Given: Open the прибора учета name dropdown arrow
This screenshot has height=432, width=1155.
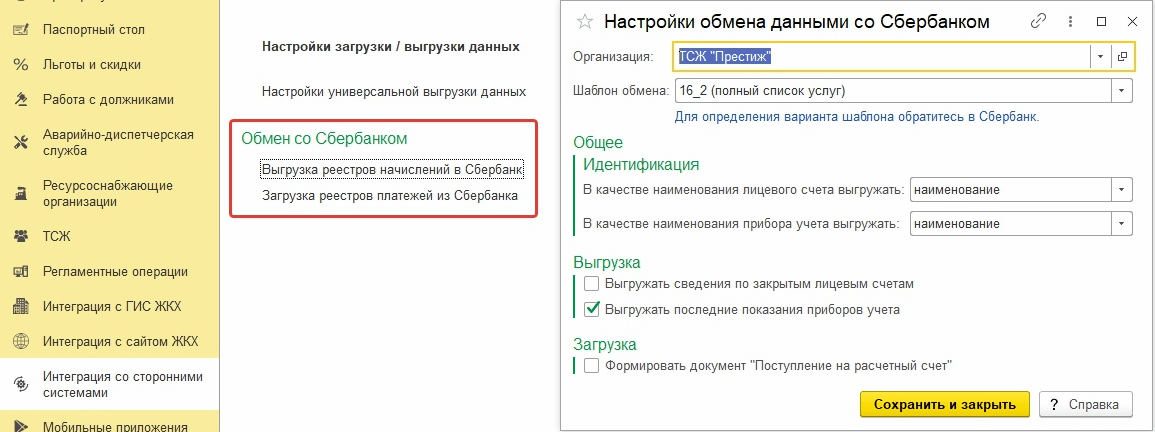Looking at the screenshot, I should (1121, 223).
